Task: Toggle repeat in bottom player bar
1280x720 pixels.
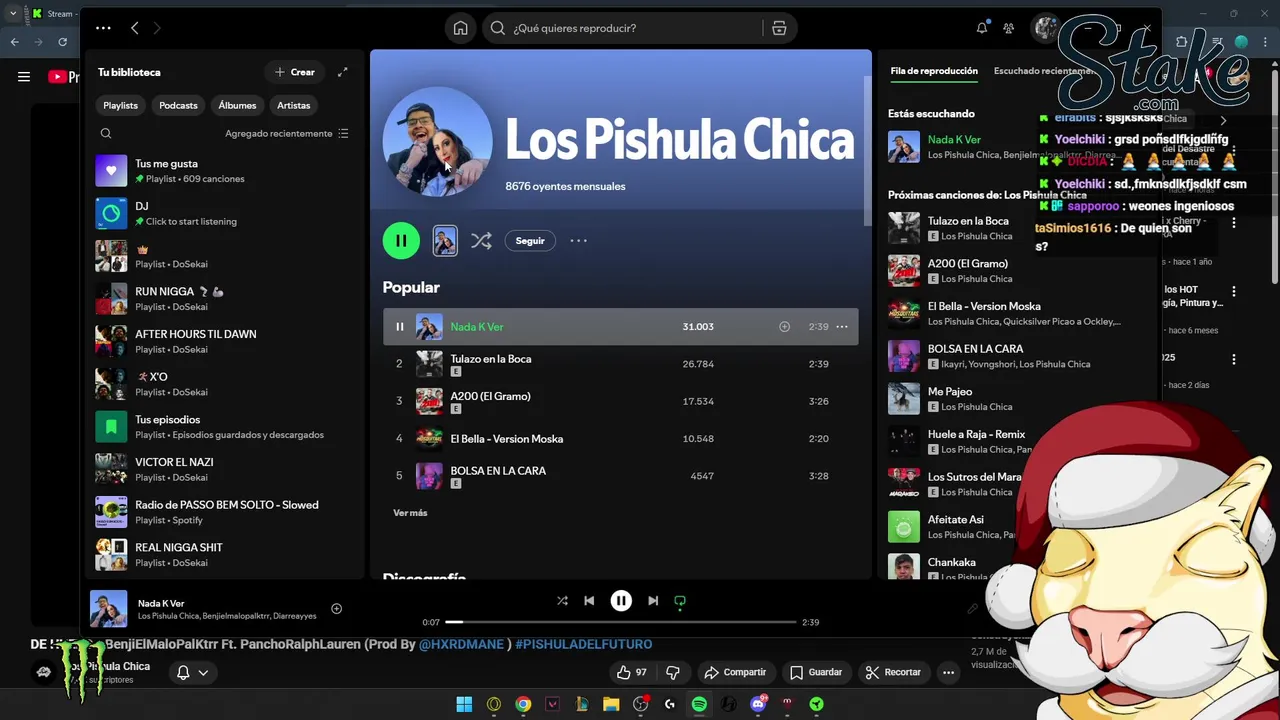Action: click(x=680, y=600)
